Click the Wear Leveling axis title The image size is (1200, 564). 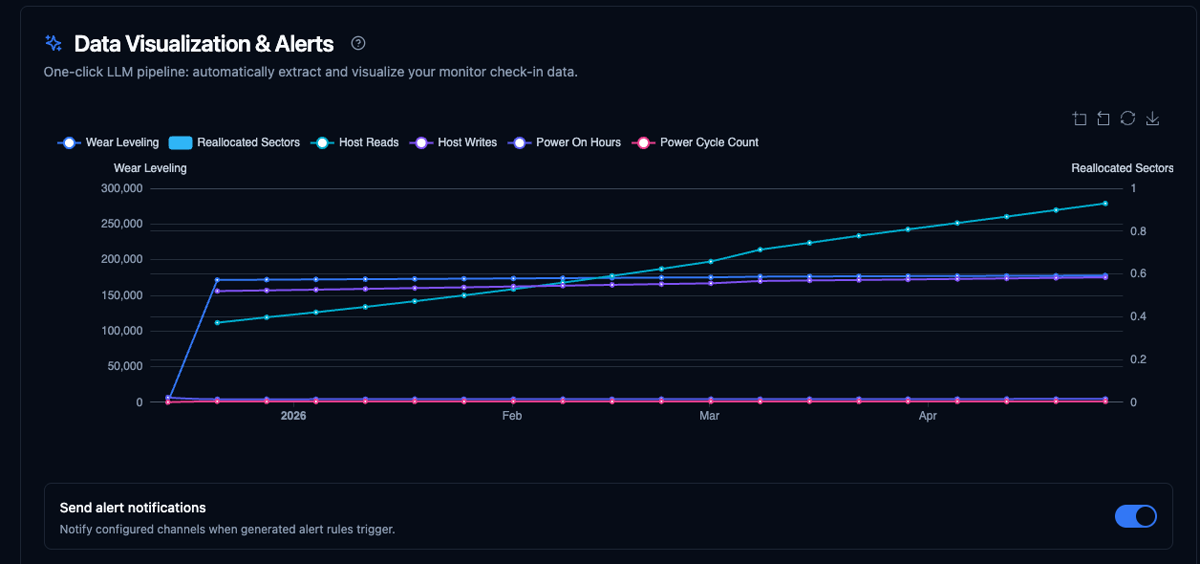click(150, 168)
